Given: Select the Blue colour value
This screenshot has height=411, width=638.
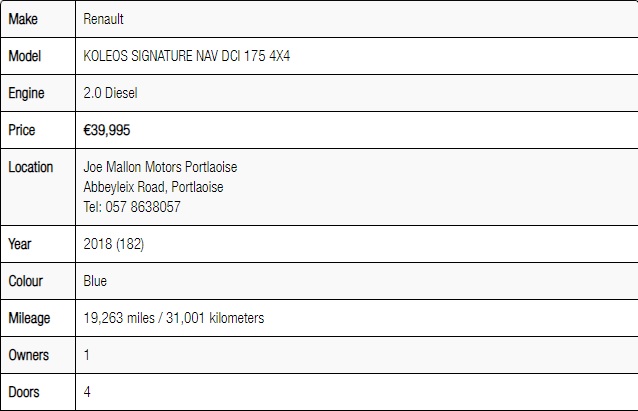Looking at the screenshot, I should [95, 281].
